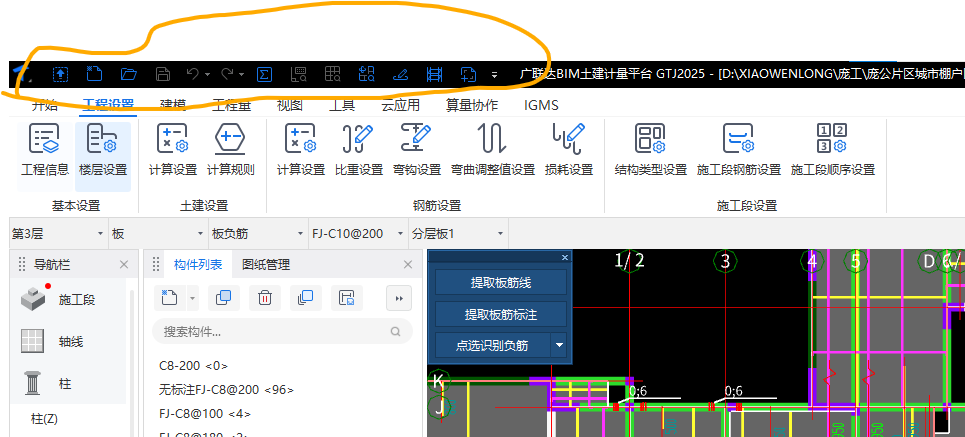The image size is (965, 437).
Task: Select 施工段 in the navigation bar
Action: (66, 300)
